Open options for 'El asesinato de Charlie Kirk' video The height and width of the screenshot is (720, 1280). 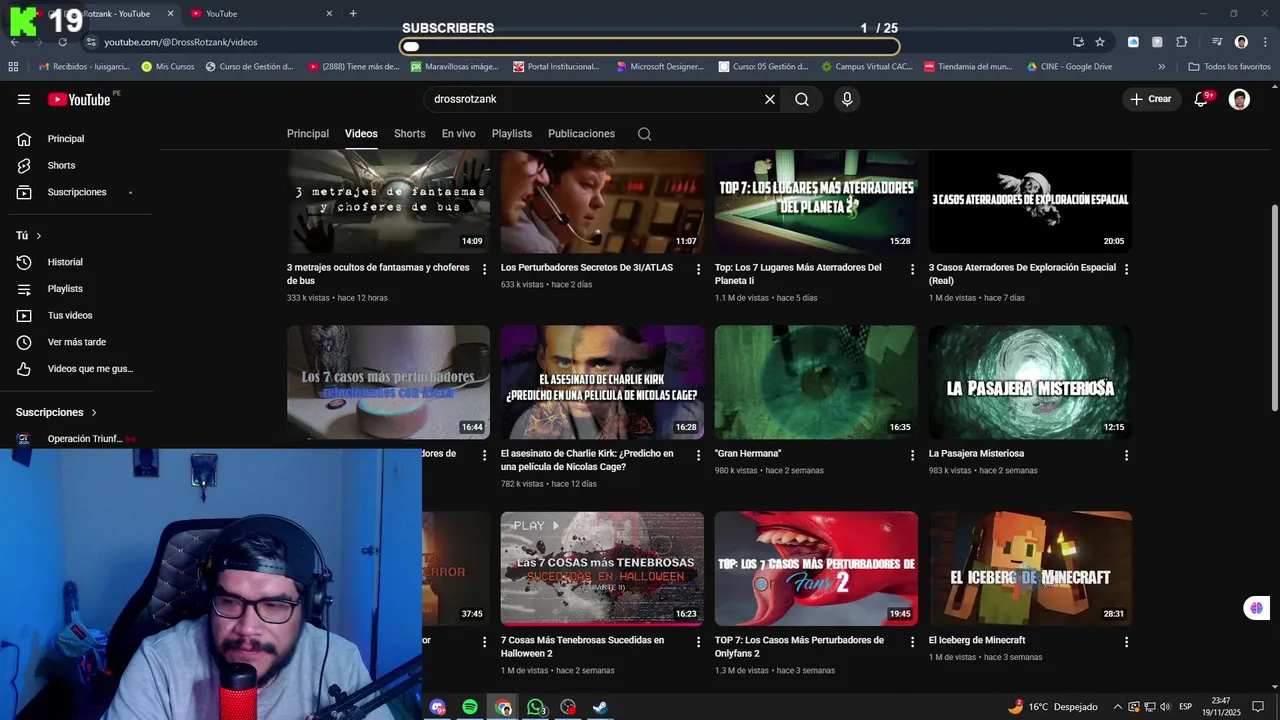pyautogui.click(x=699, y=455)
